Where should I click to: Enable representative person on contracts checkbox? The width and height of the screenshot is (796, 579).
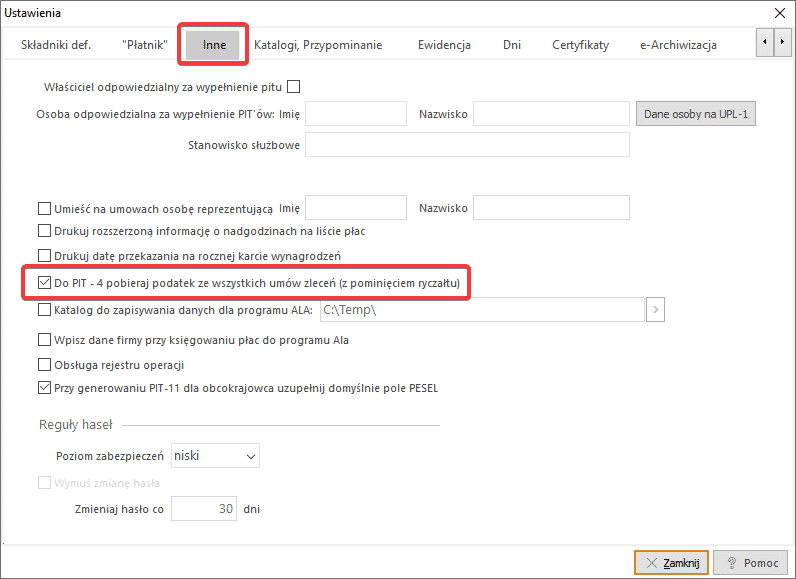click(44, 209)
